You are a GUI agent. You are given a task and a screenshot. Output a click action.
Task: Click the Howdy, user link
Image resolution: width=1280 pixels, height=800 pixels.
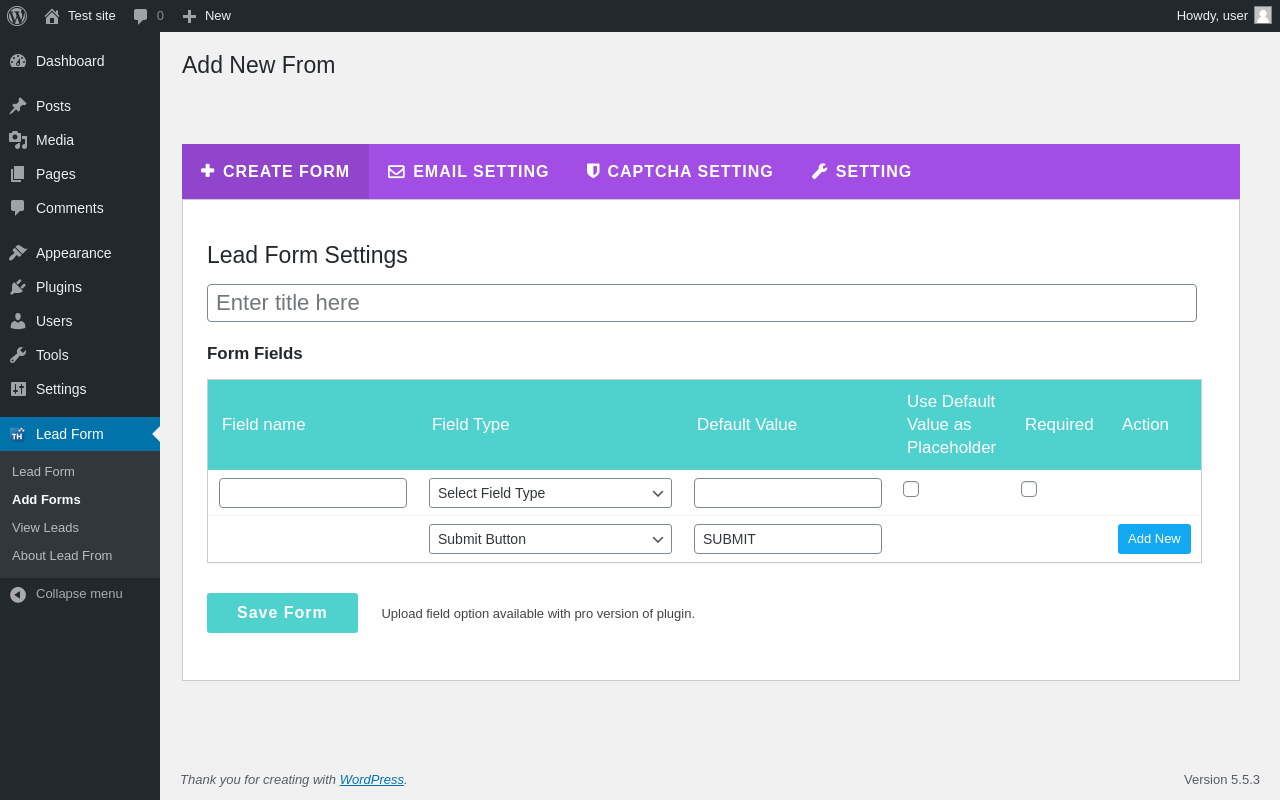pyautogui.click(x=1212, y=16)
